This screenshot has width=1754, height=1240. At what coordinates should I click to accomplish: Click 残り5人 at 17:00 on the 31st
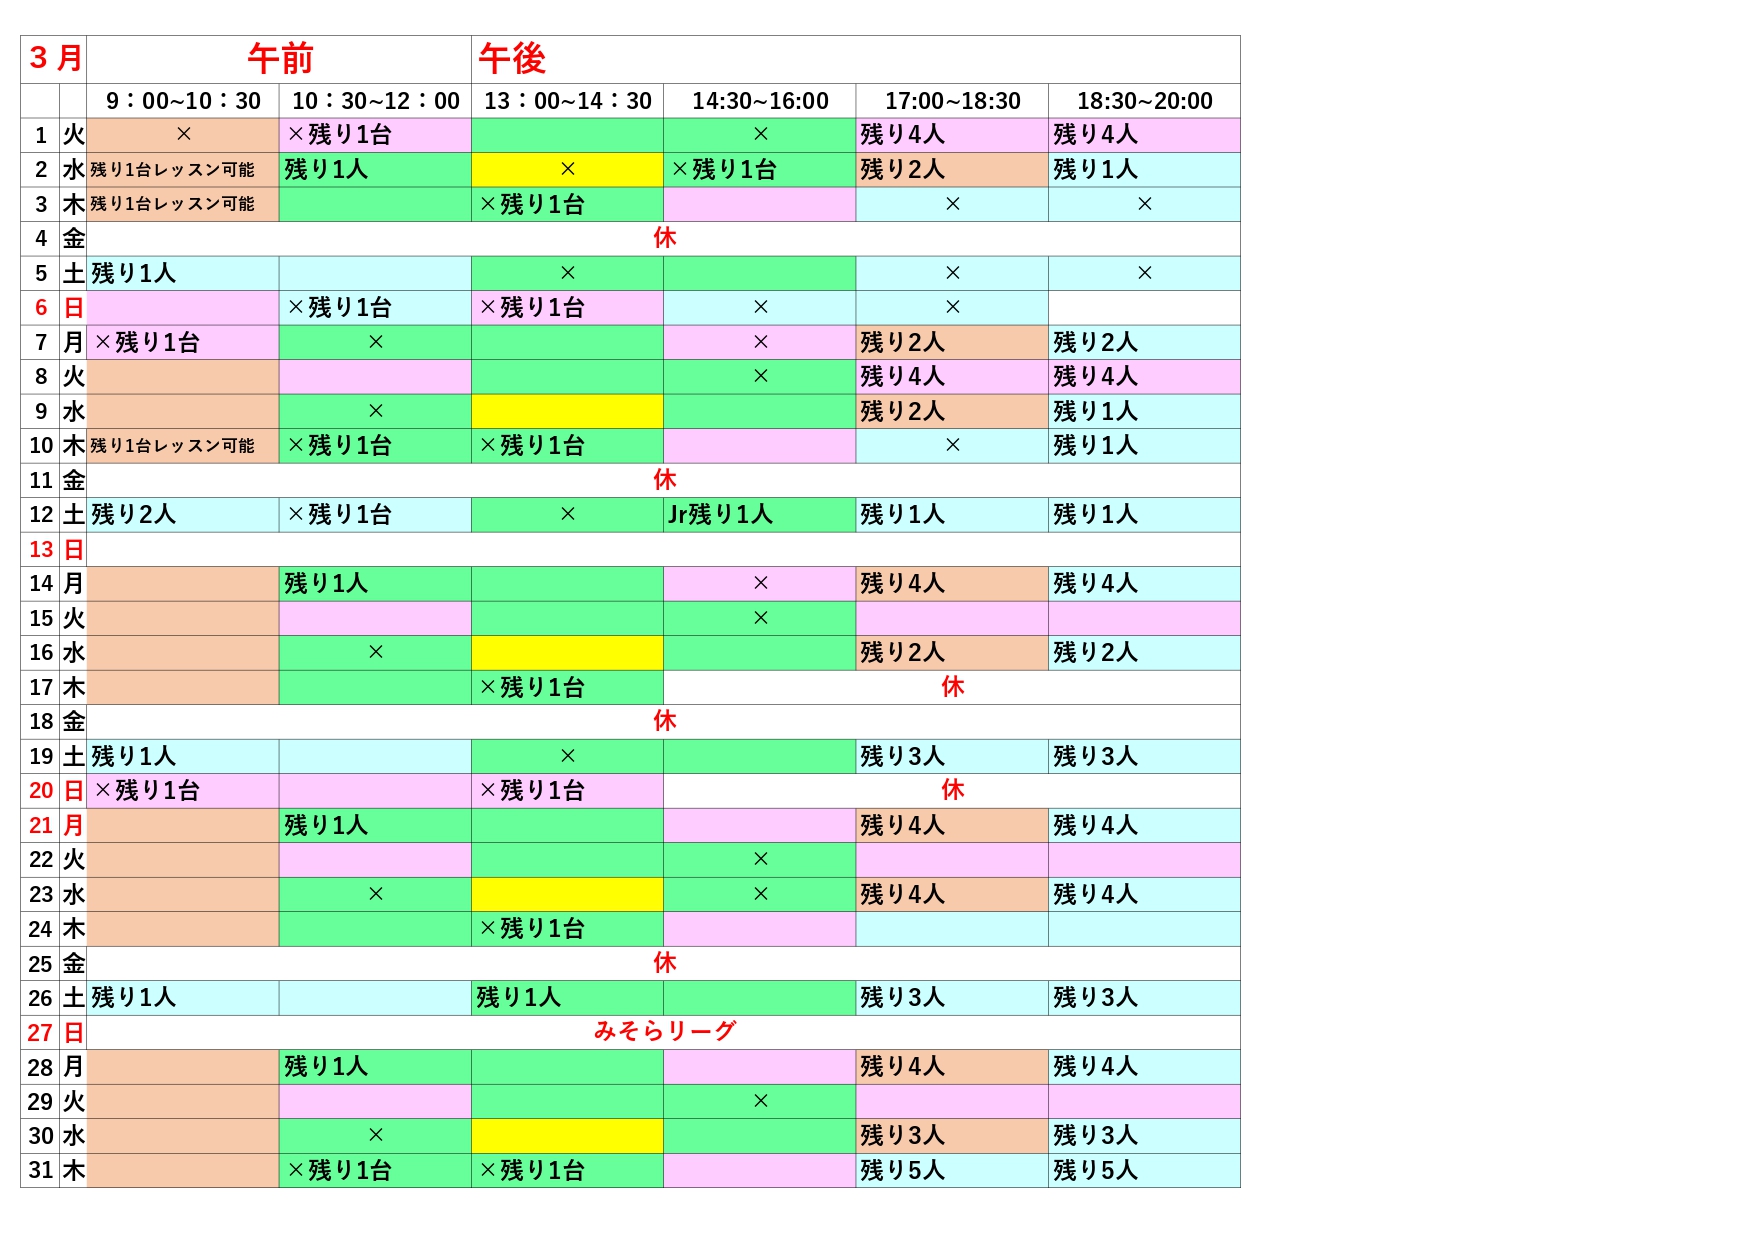point(902,1170)
